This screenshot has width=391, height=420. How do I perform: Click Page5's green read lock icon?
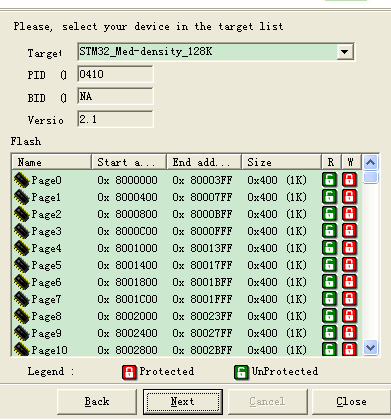330,265
